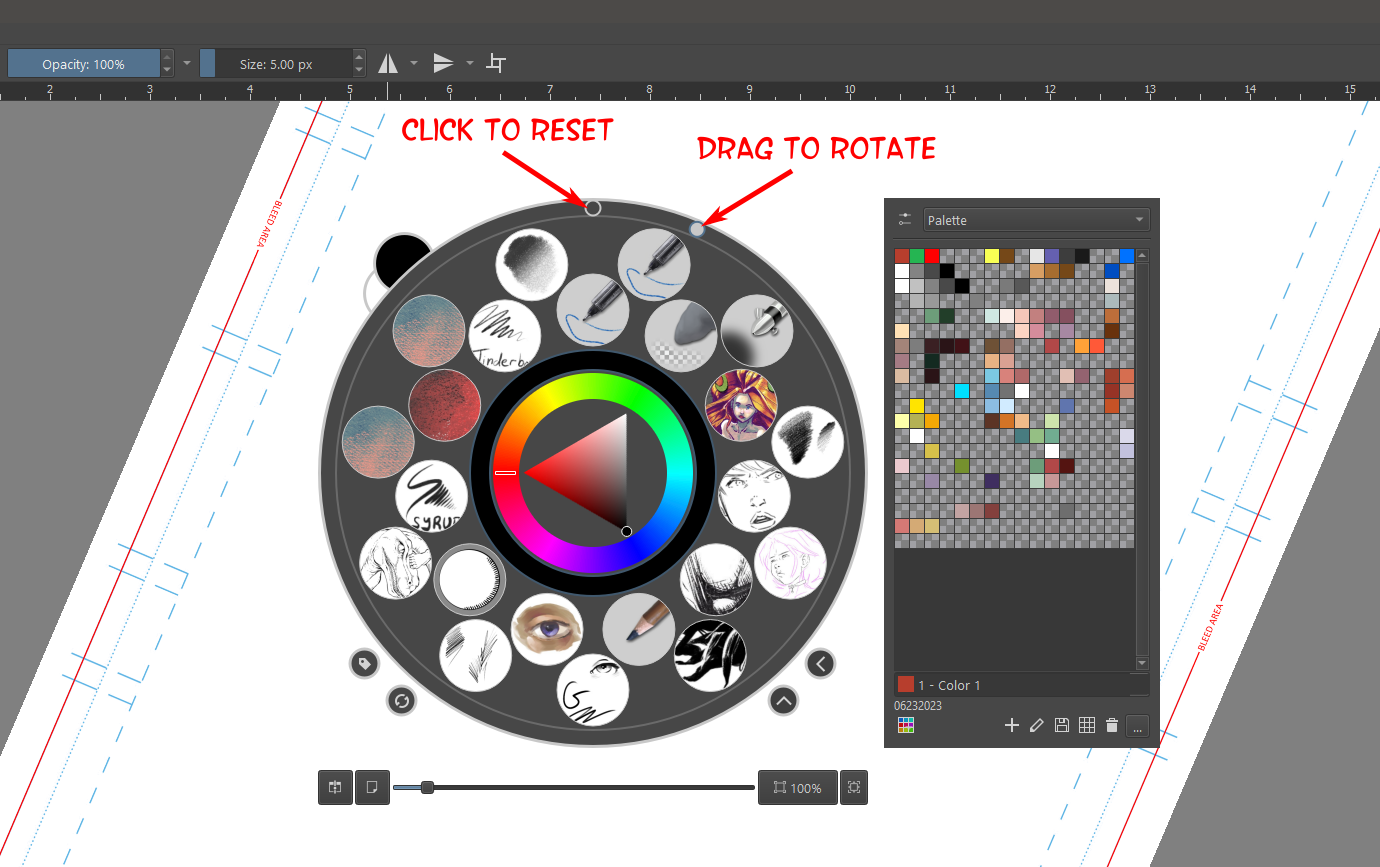Click palette scrollbar down arrow
The width and height of the screenshot is (1380, 867).
point(1142,663)
